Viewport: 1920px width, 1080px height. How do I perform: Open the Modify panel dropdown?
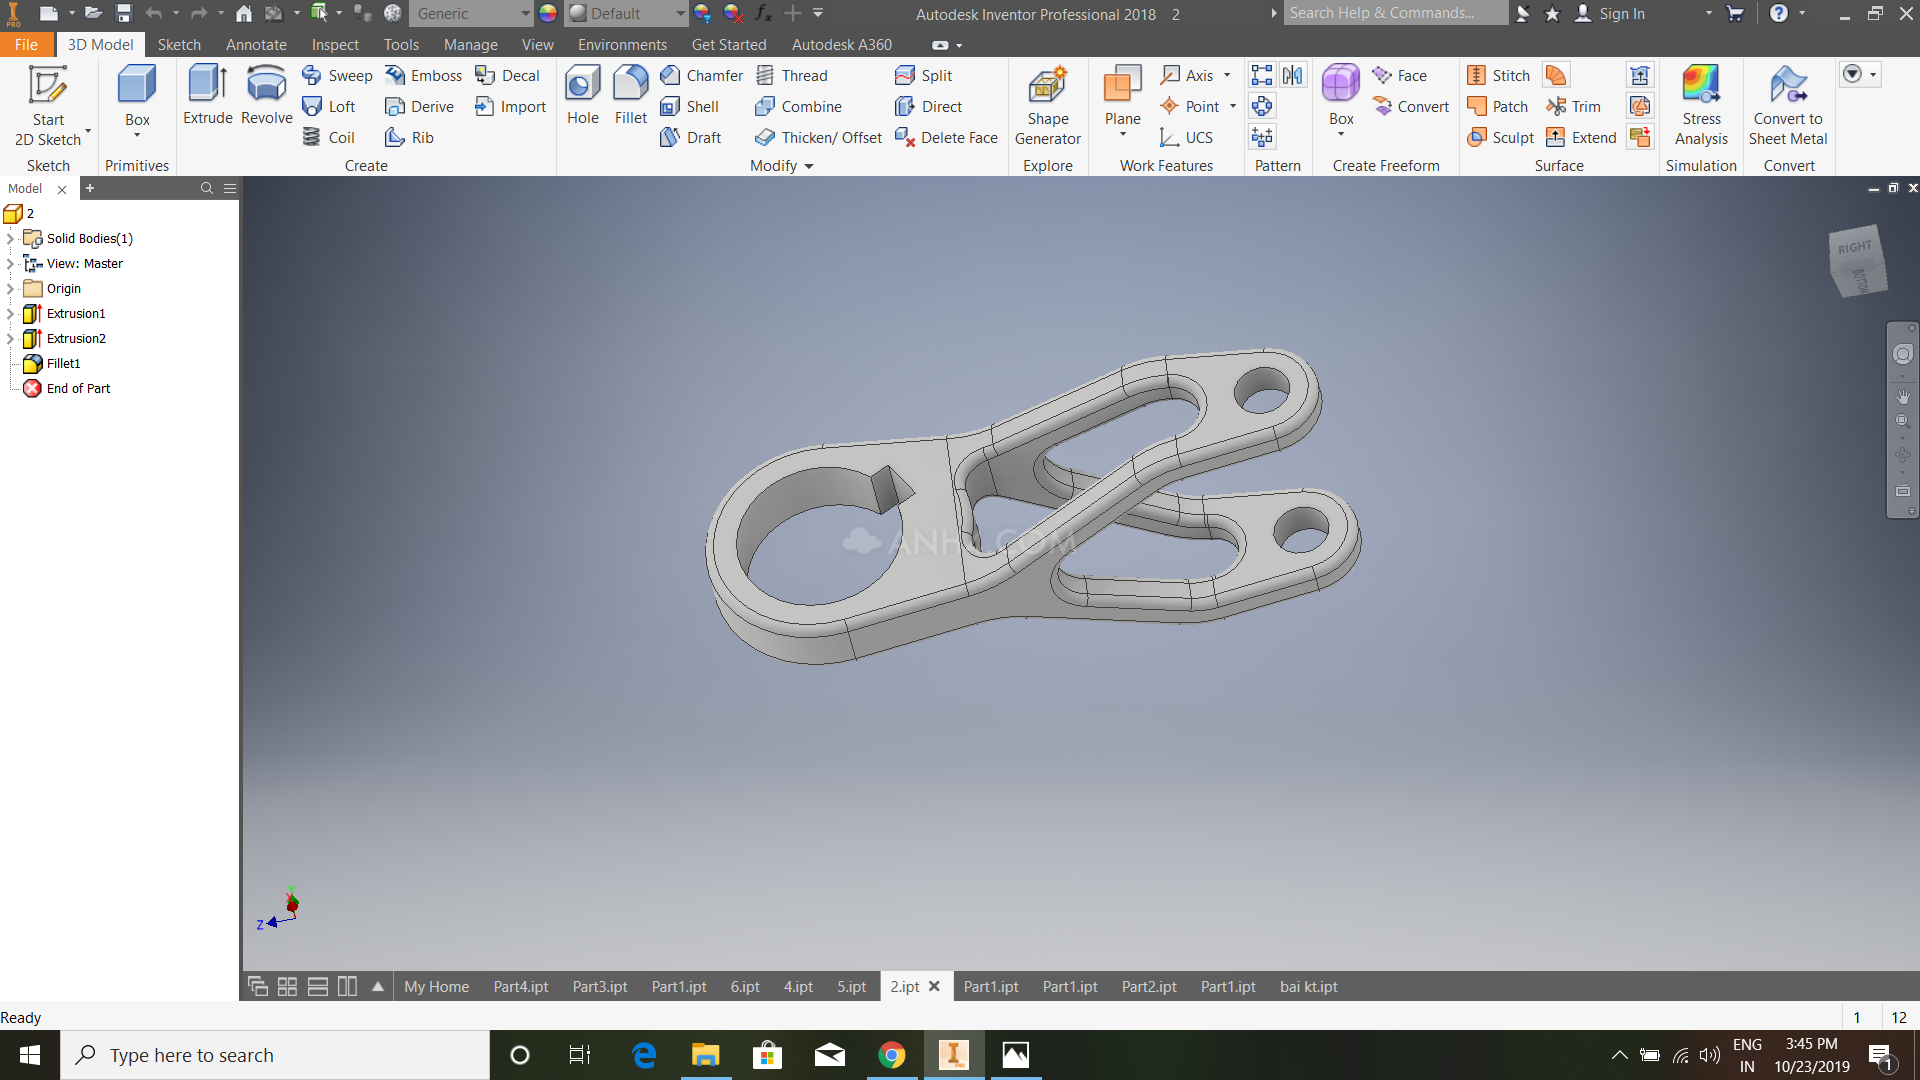[782, 166]
